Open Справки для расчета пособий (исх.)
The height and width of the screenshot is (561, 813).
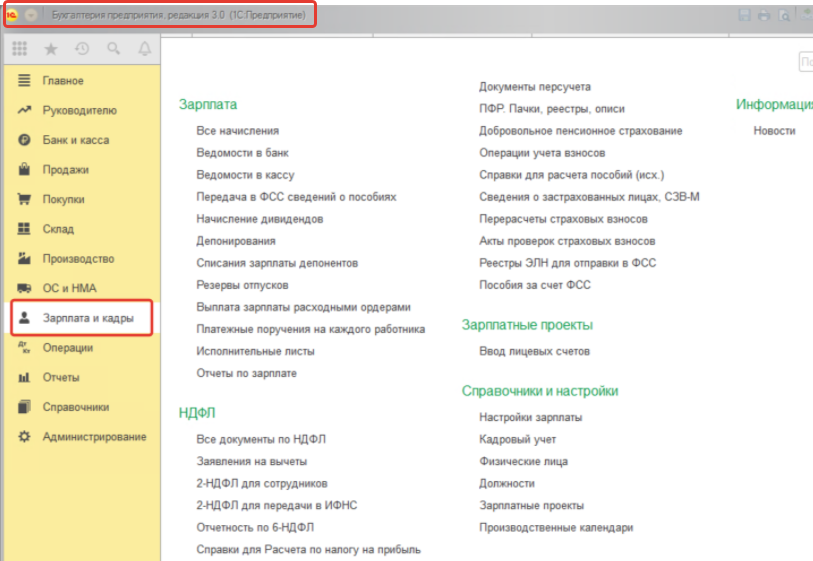tap(571, 175)
